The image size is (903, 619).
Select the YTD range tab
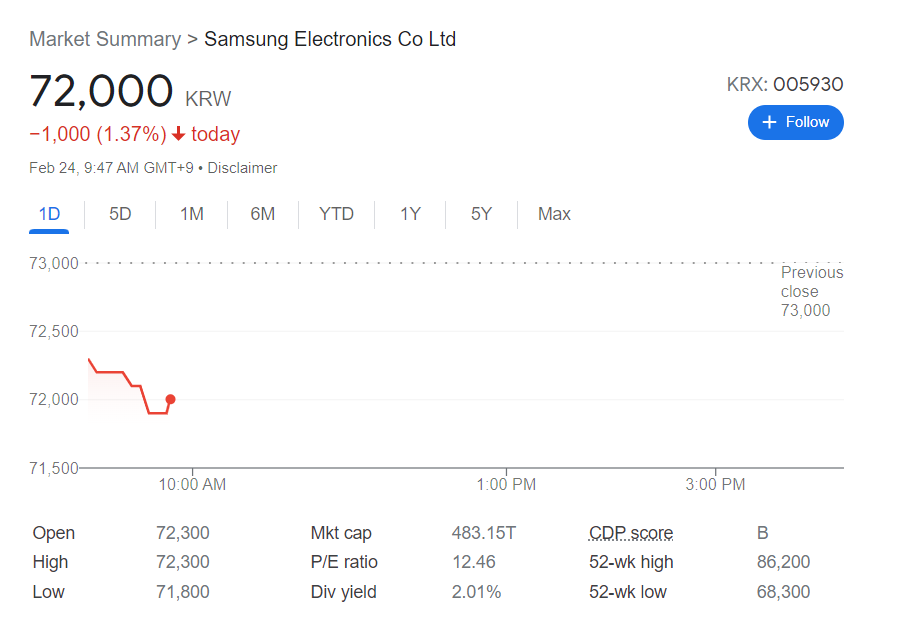tap(336, 214)
